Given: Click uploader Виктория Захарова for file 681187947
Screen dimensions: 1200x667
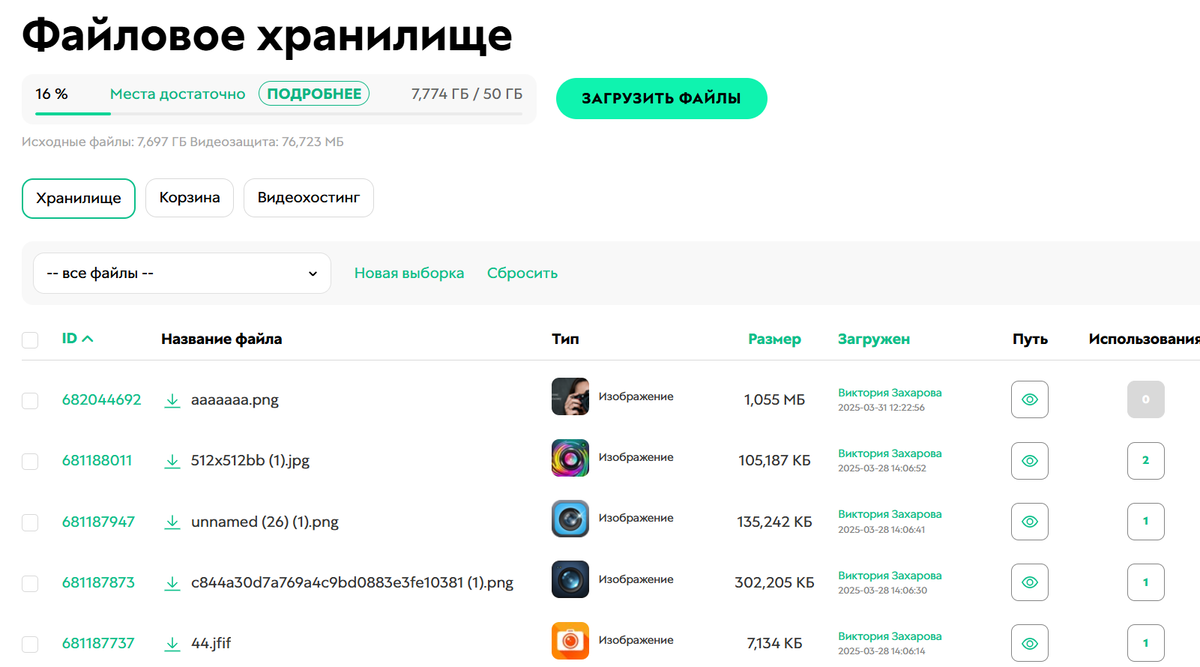Looking at the screenshot, I should [x=890, y=515].
